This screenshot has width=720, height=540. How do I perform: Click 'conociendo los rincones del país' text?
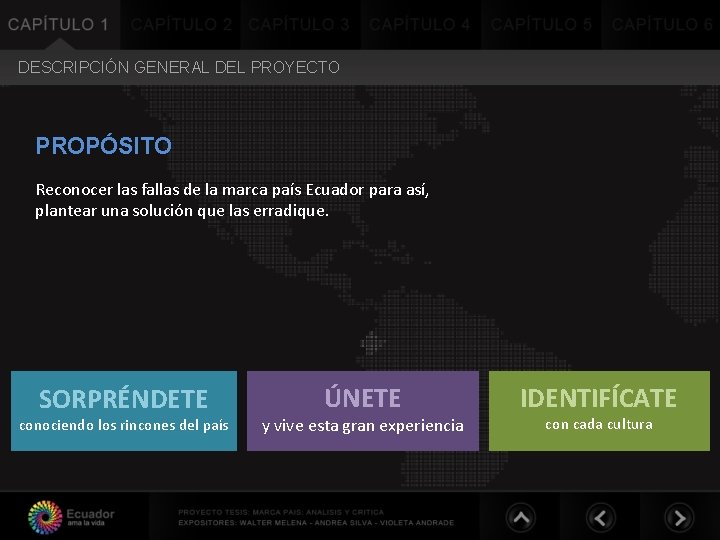pyautogui.click(x=124, y=425)
